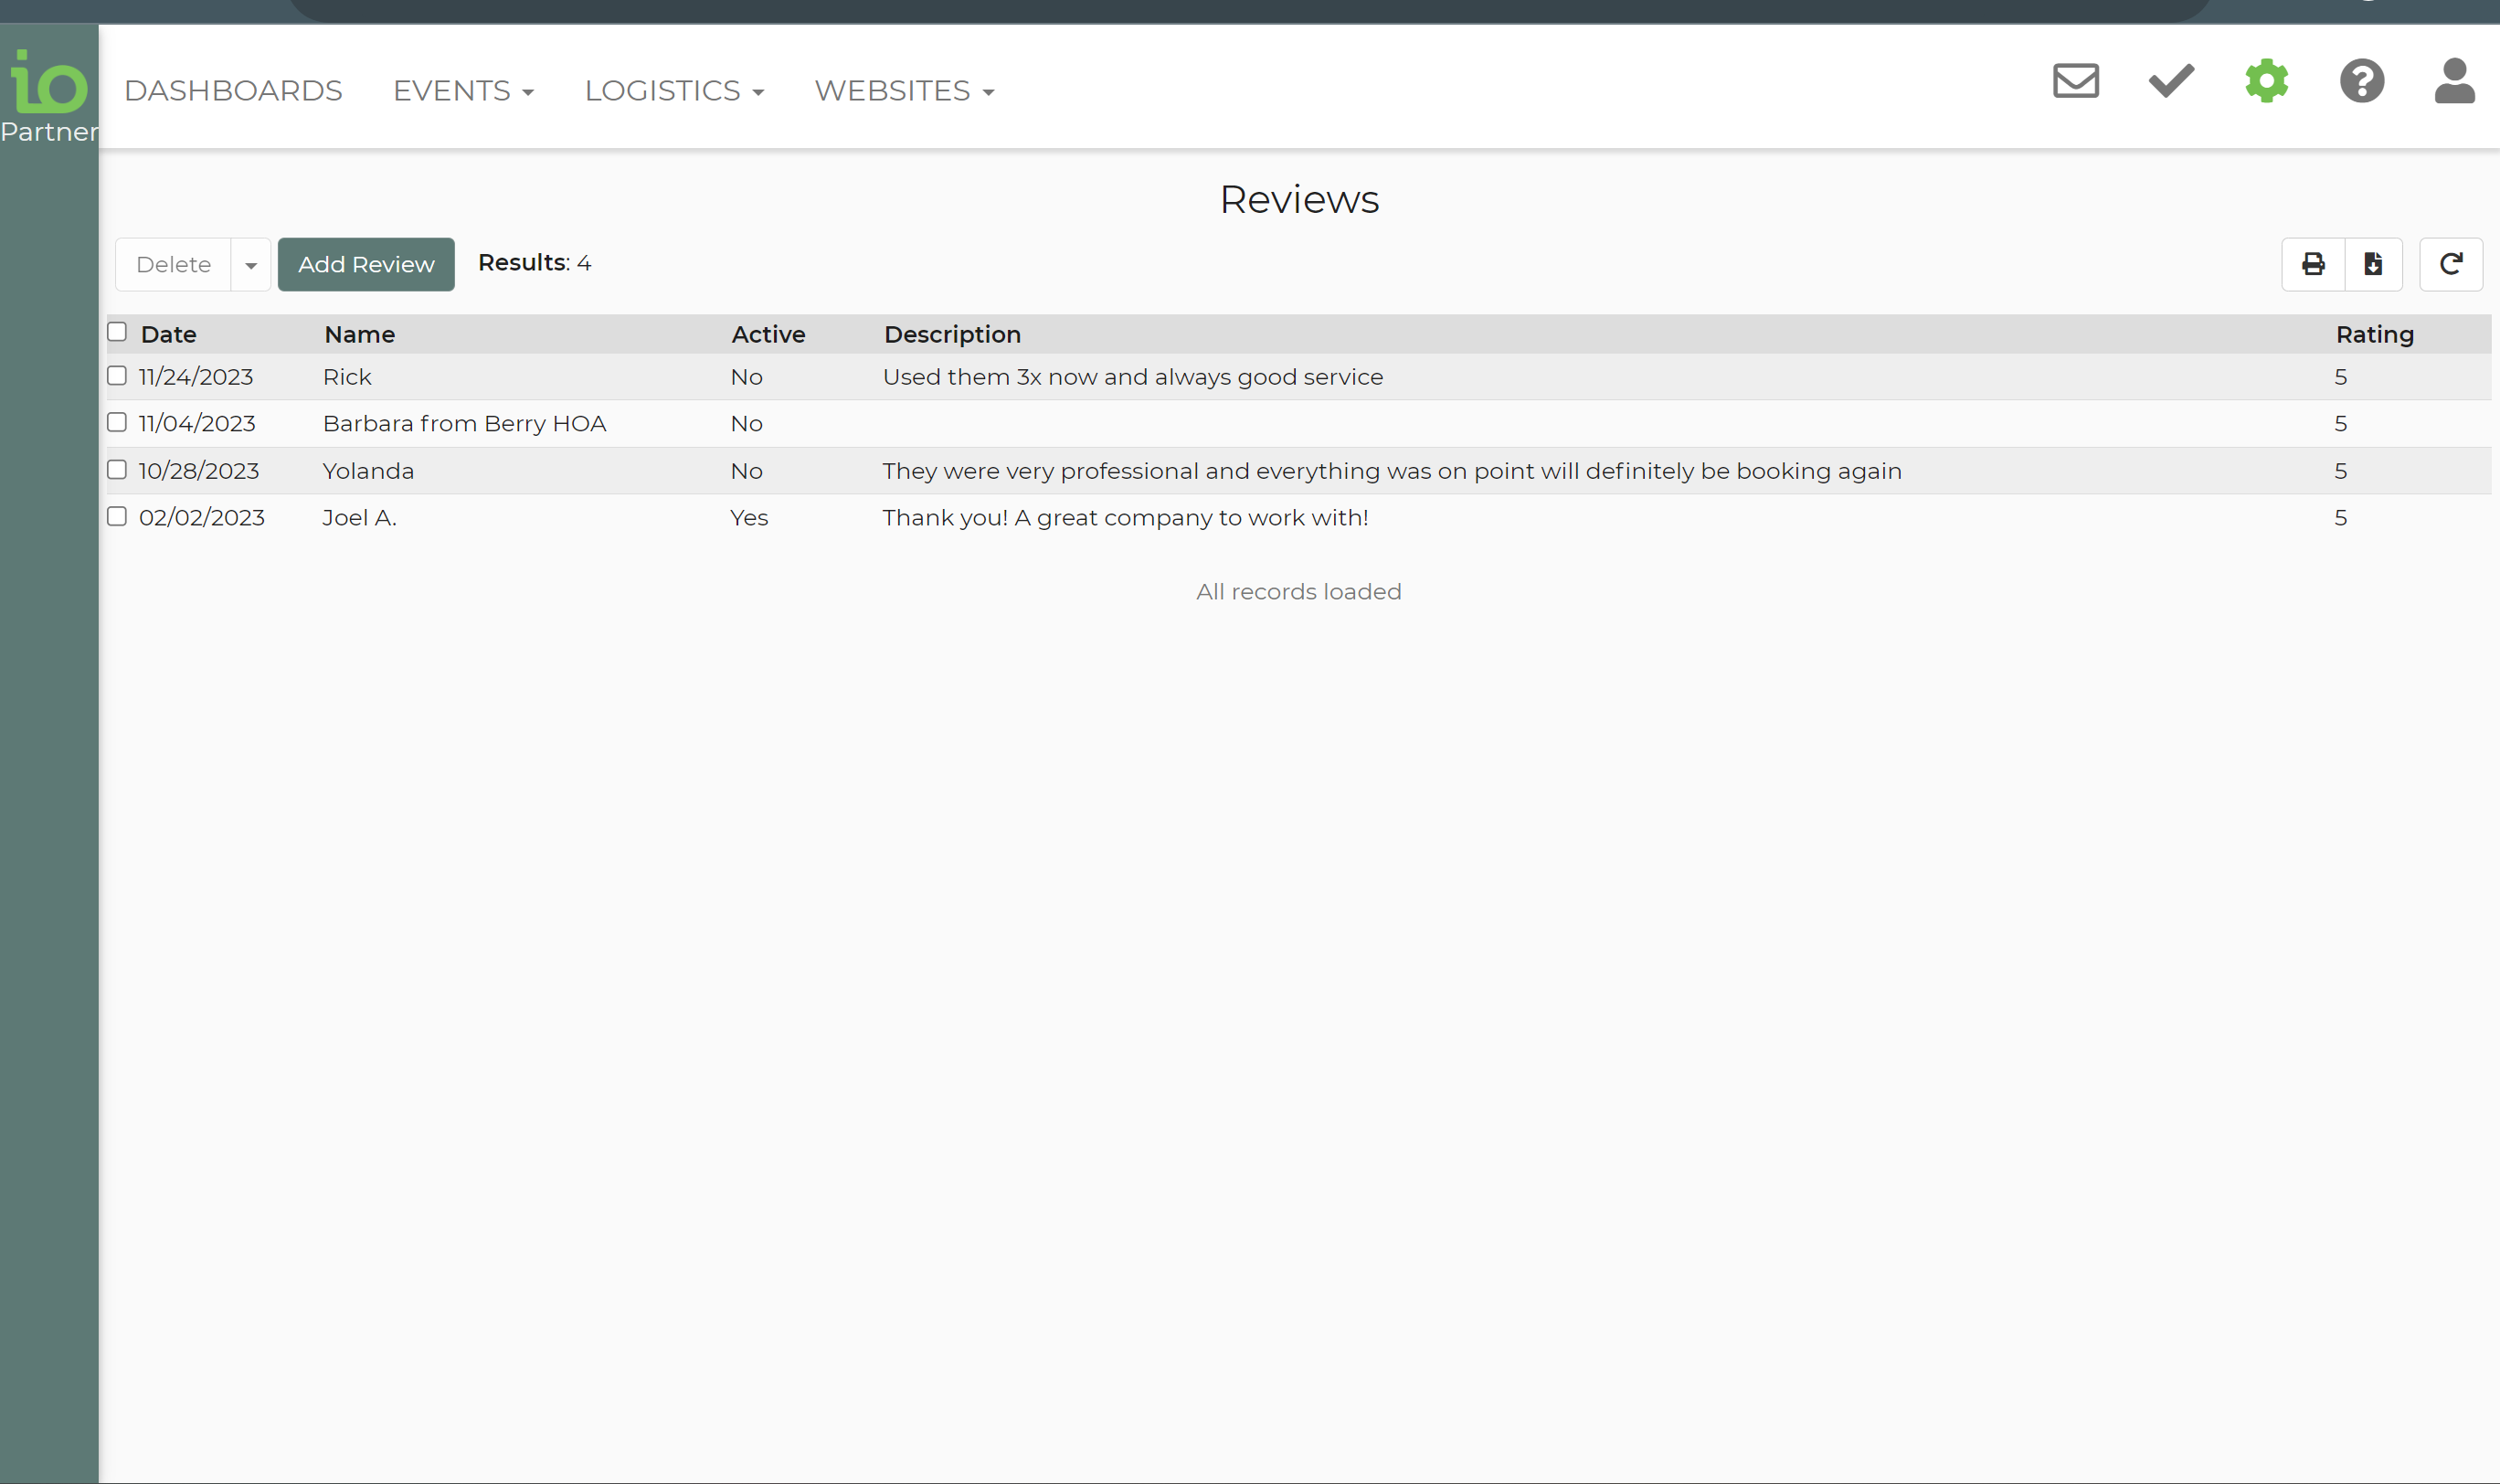Open the green settings gear
The width and height of the screenshot is (2500, 1484).
click(2266, 81)
